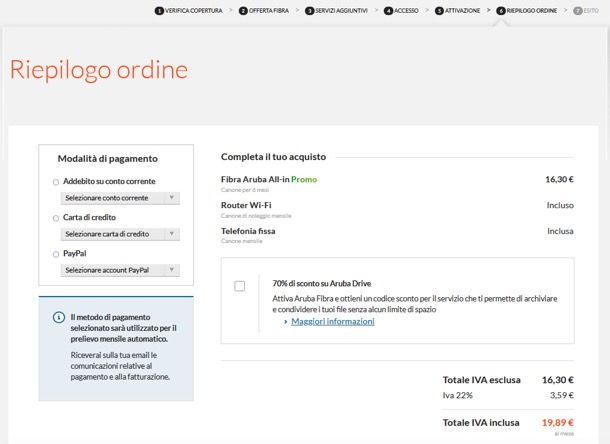610x444 pixels.
Task: Open Selezionare conto corrente dropdown
Action: (120, 198)
